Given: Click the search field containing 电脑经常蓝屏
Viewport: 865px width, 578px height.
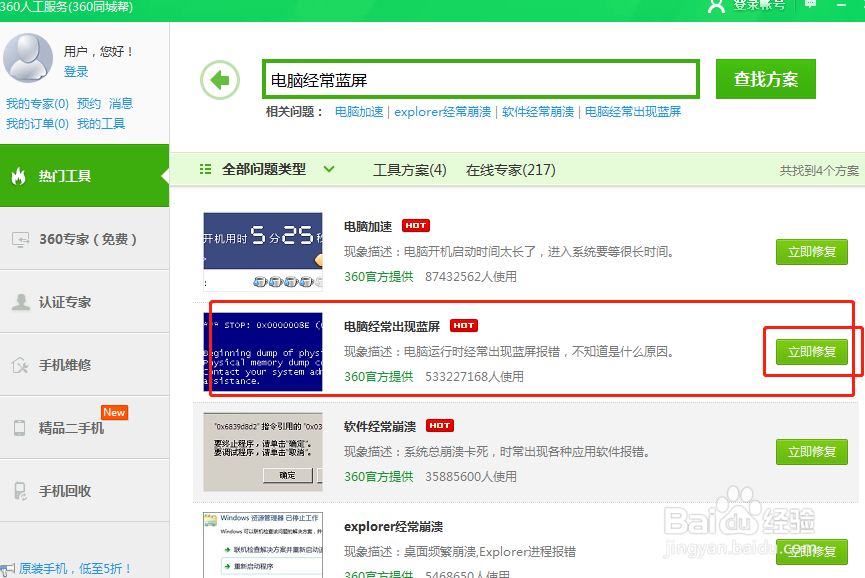Looking at the screenshot, I should pyautogui.click(x=480, y=80).
